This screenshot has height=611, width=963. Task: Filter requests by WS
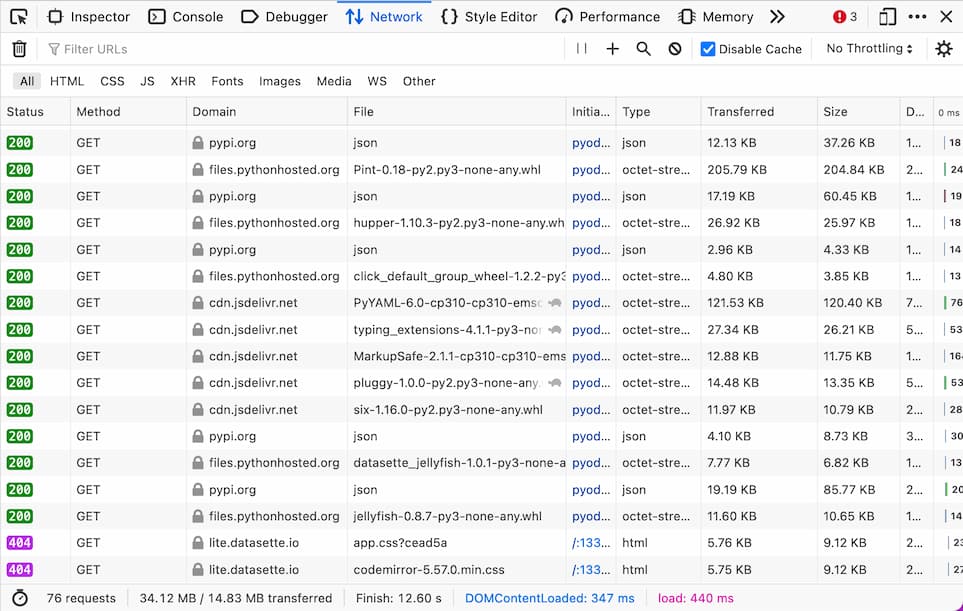(x=377, y=81)
